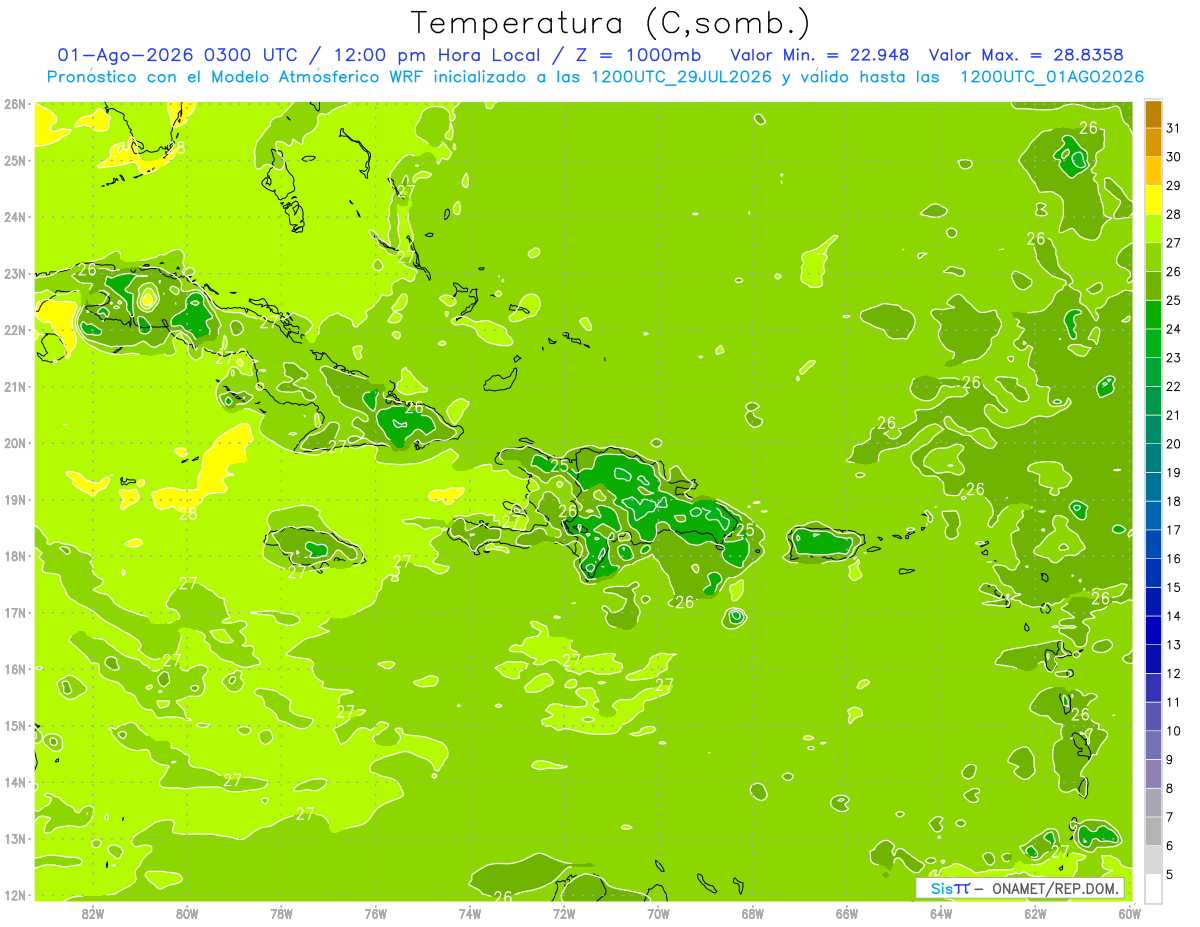The image size is (1200, 927).
Task: Click the "26N" latitude axis label
Action: tap(15, 104)
